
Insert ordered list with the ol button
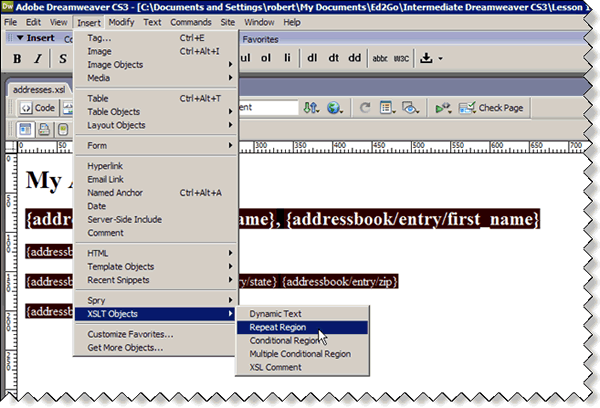pyautogui.click(x=266, y=58)
